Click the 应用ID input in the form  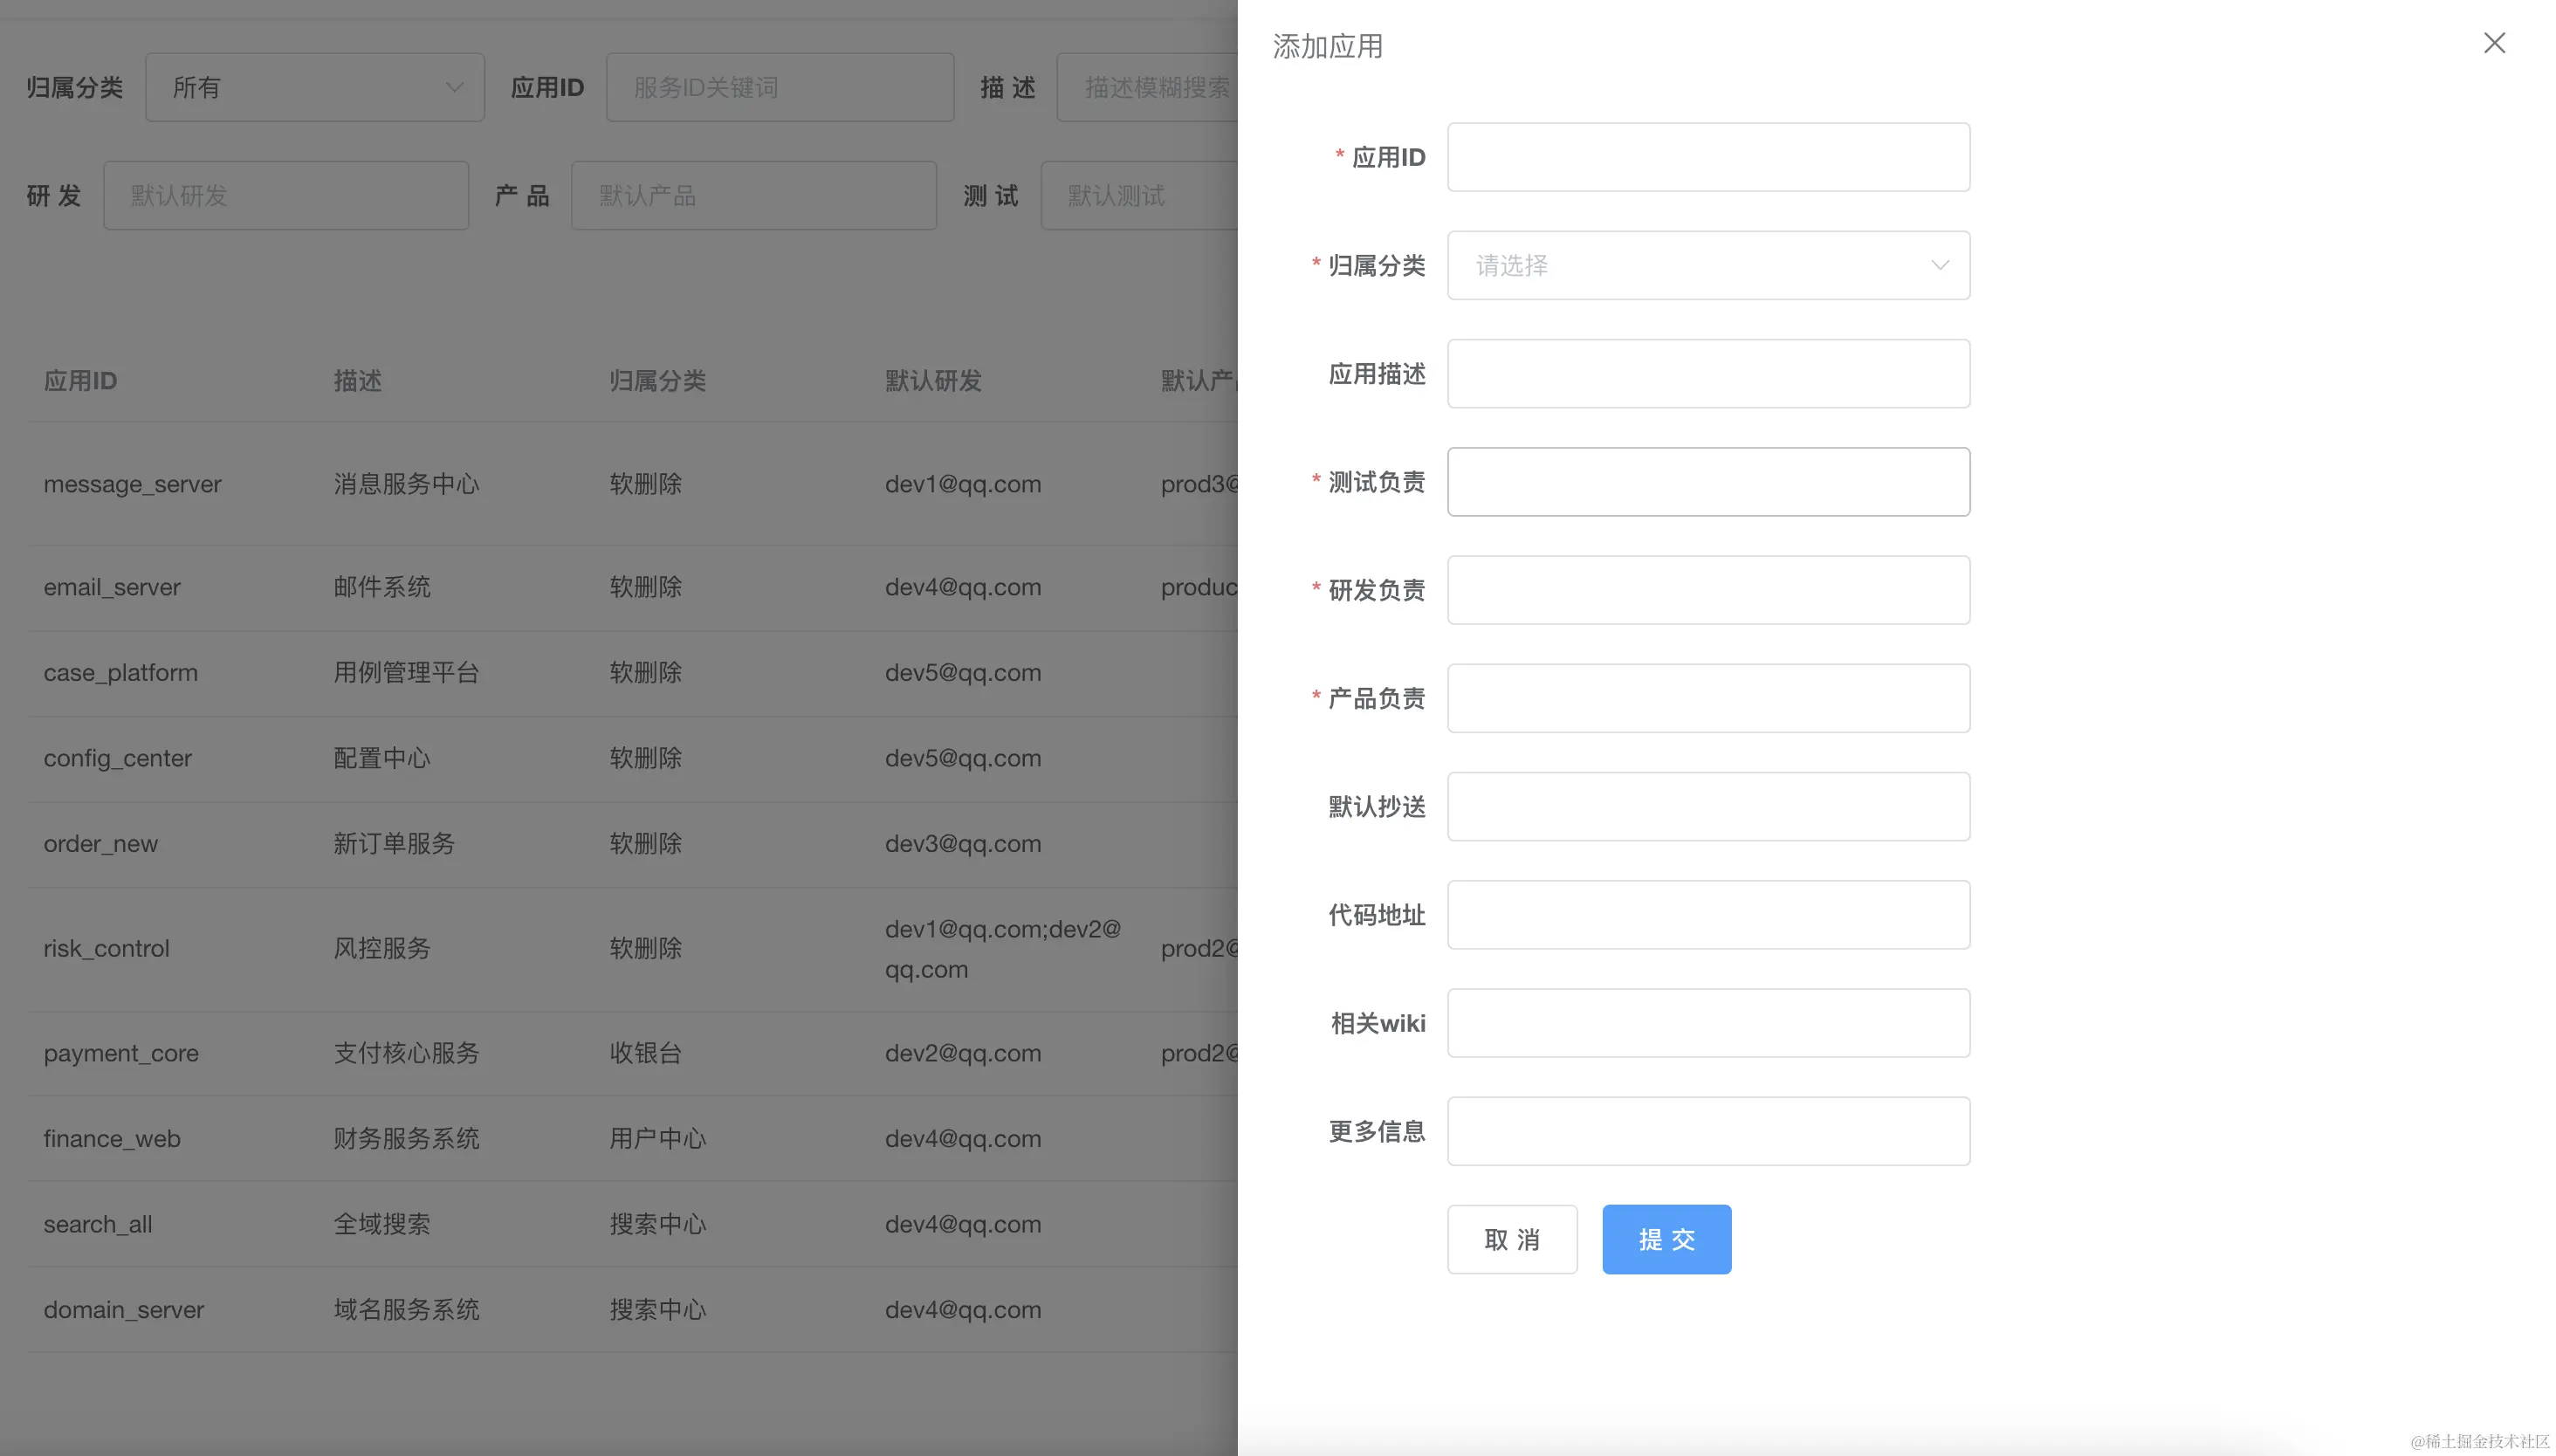click(1707, 157)
